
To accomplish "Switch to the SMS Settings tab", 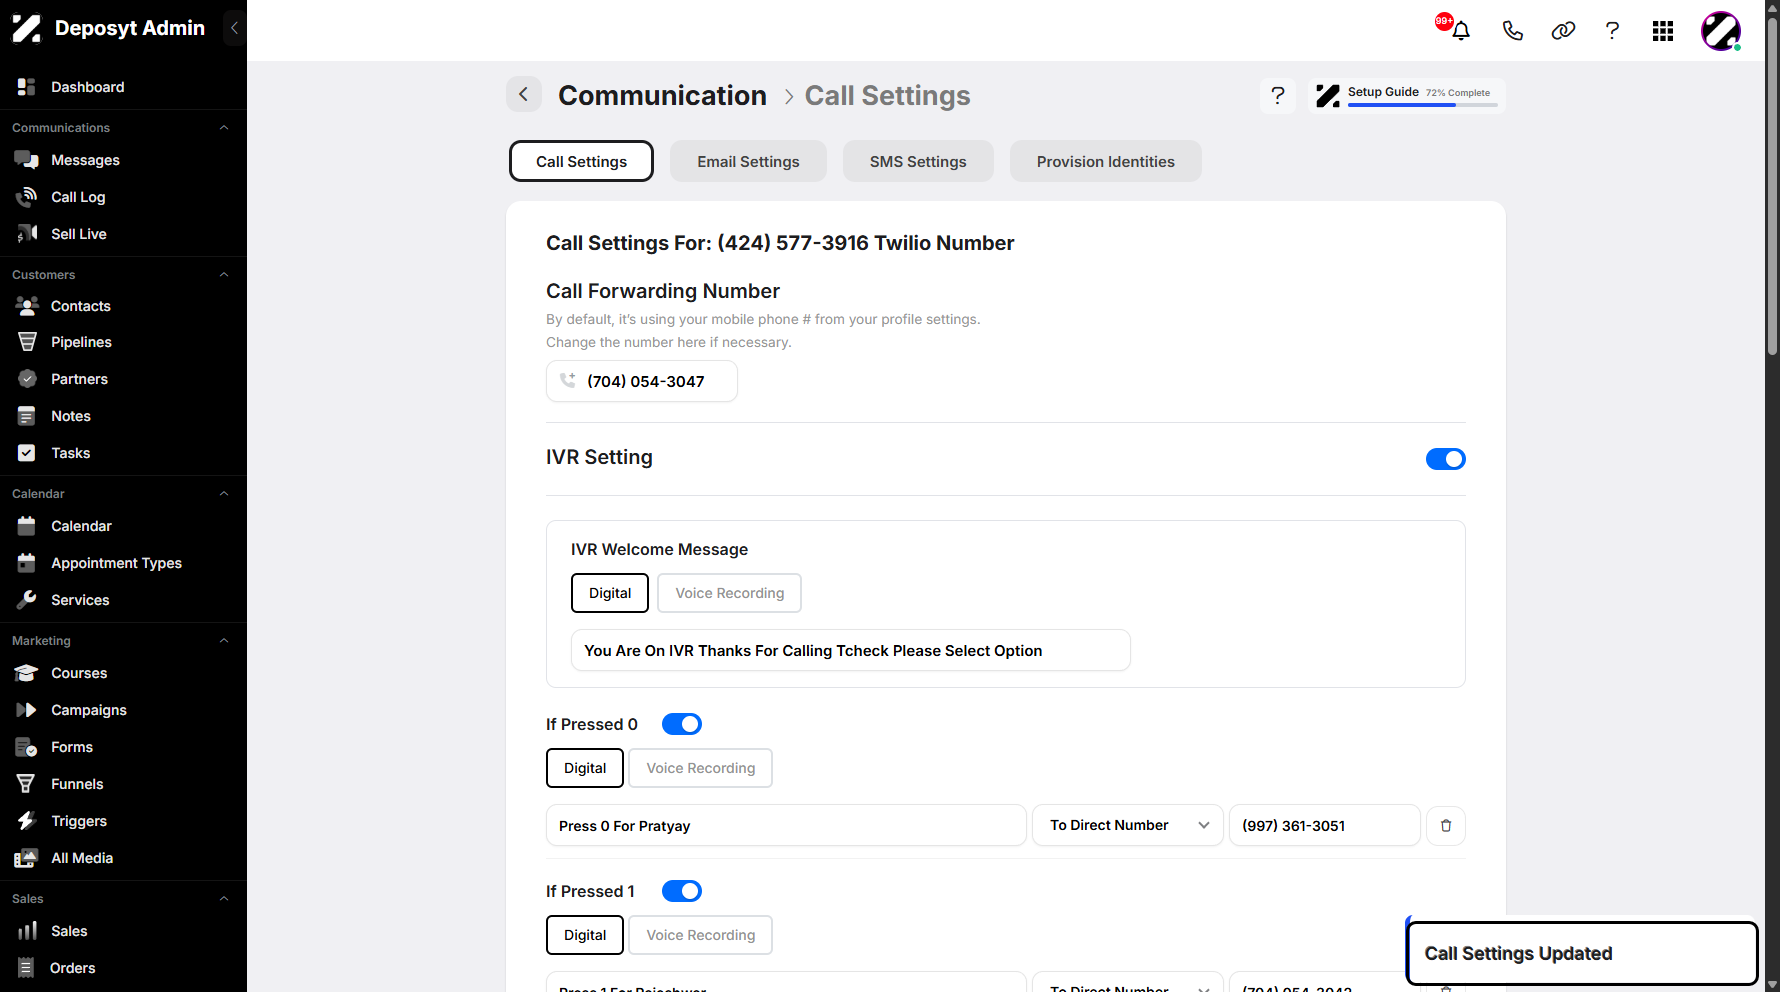I will pos(918,161).
